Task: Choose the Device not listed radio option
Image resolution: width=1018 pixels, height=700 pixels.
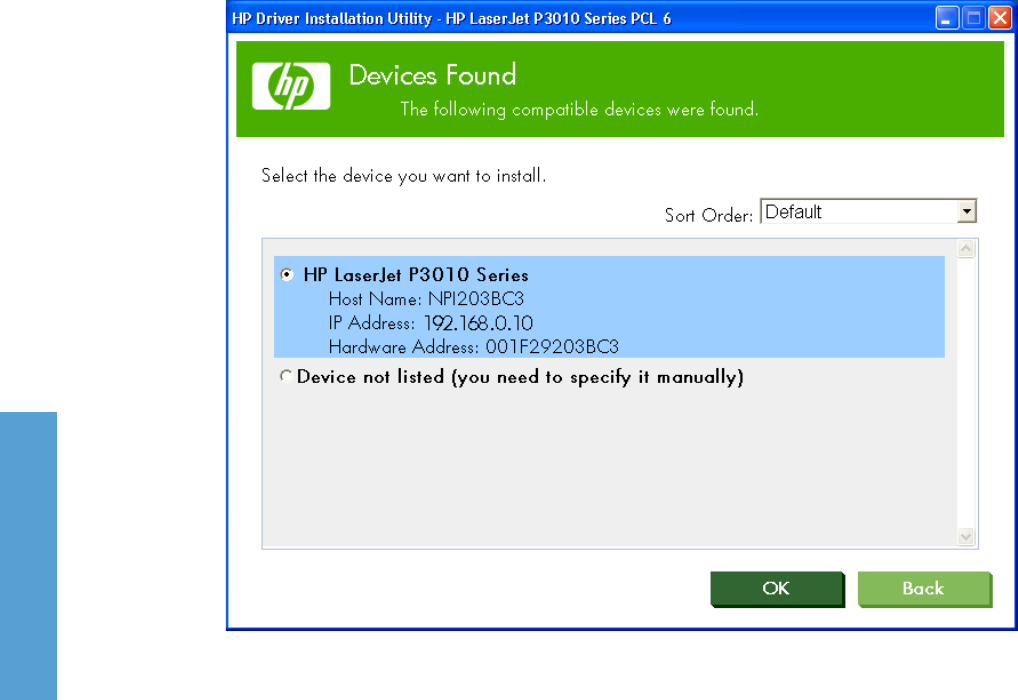Action: 286,376
